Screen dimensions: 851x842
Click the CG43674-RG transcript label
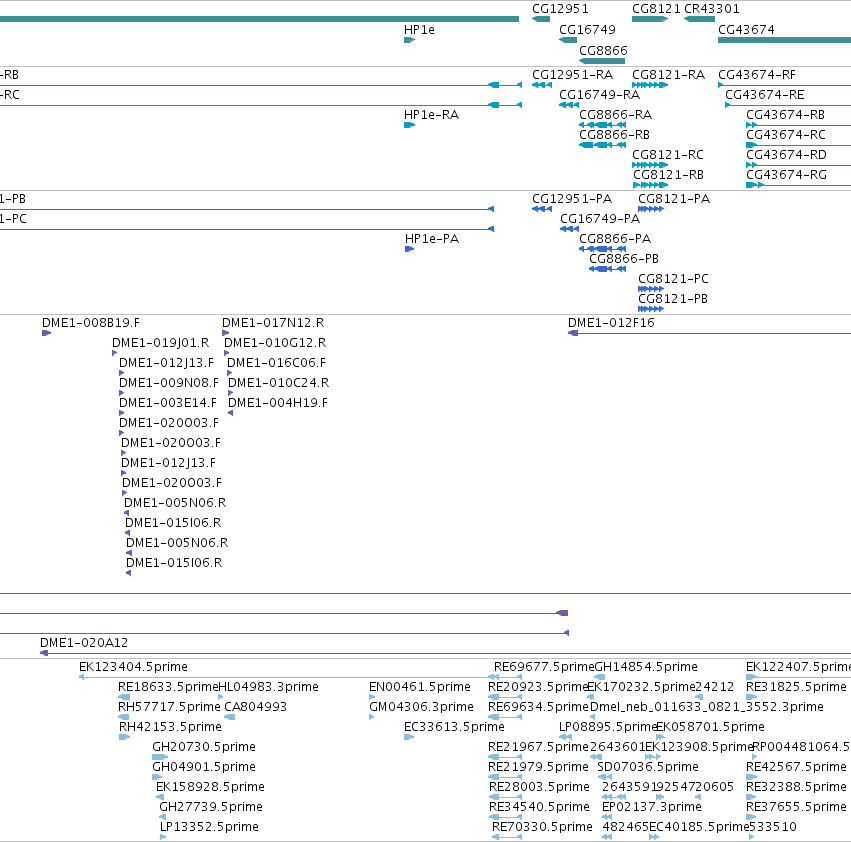coord(786,175)
